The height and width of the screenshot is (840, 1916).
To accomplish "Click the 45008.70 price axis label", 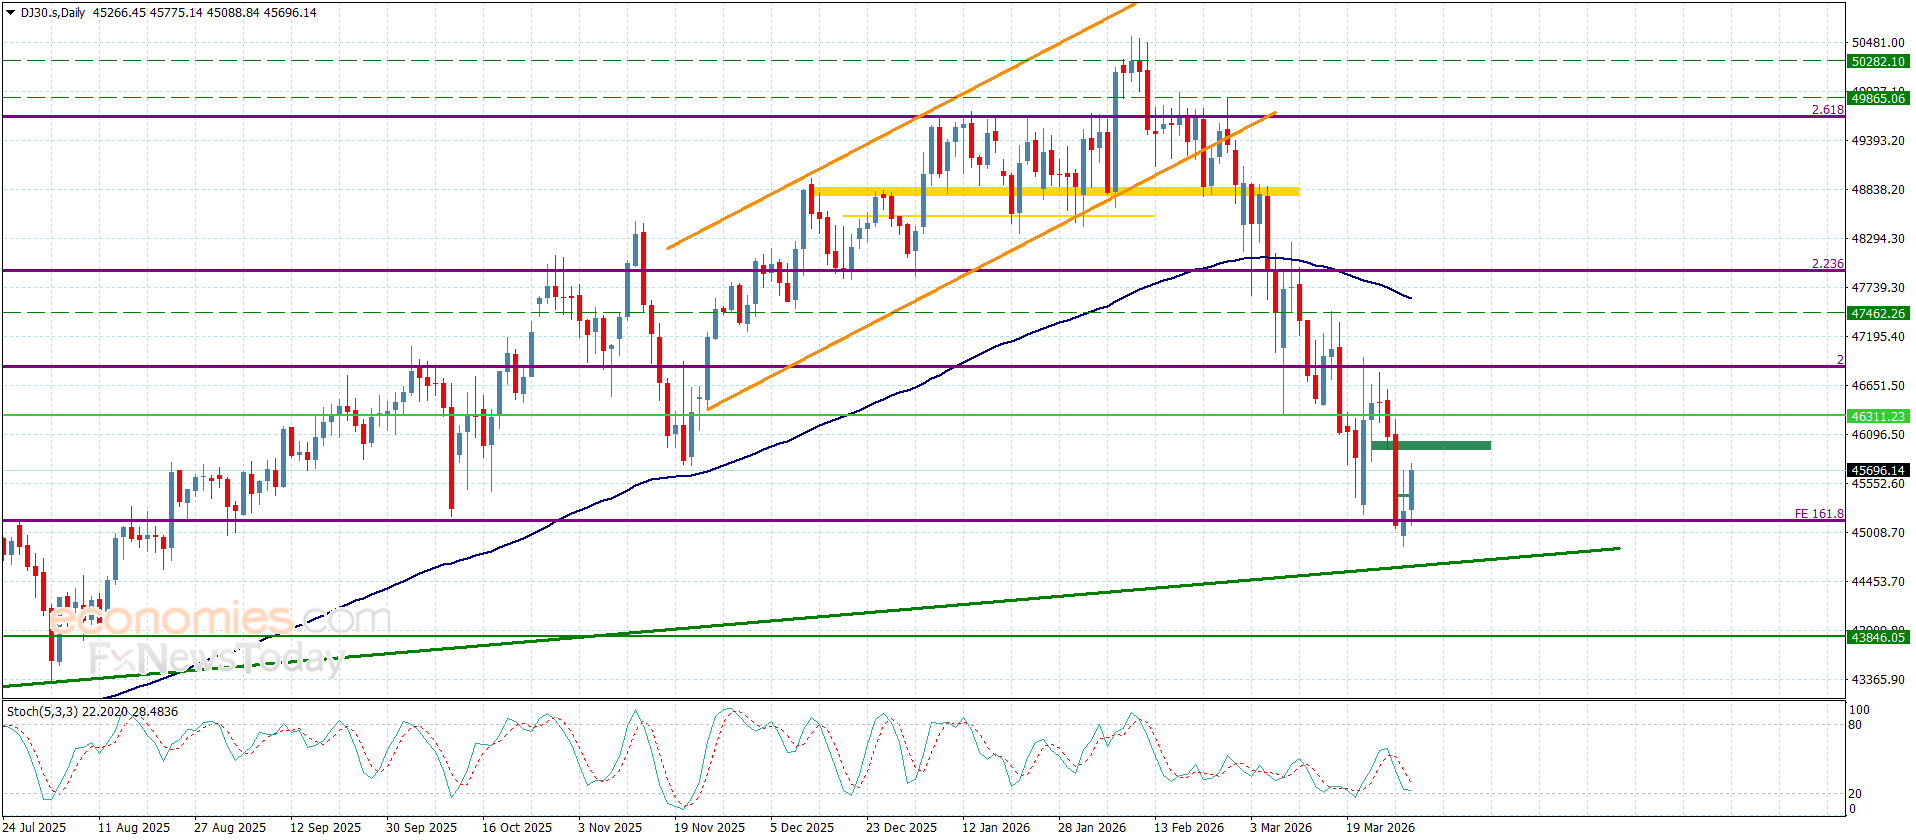I will click(1878, 533).
